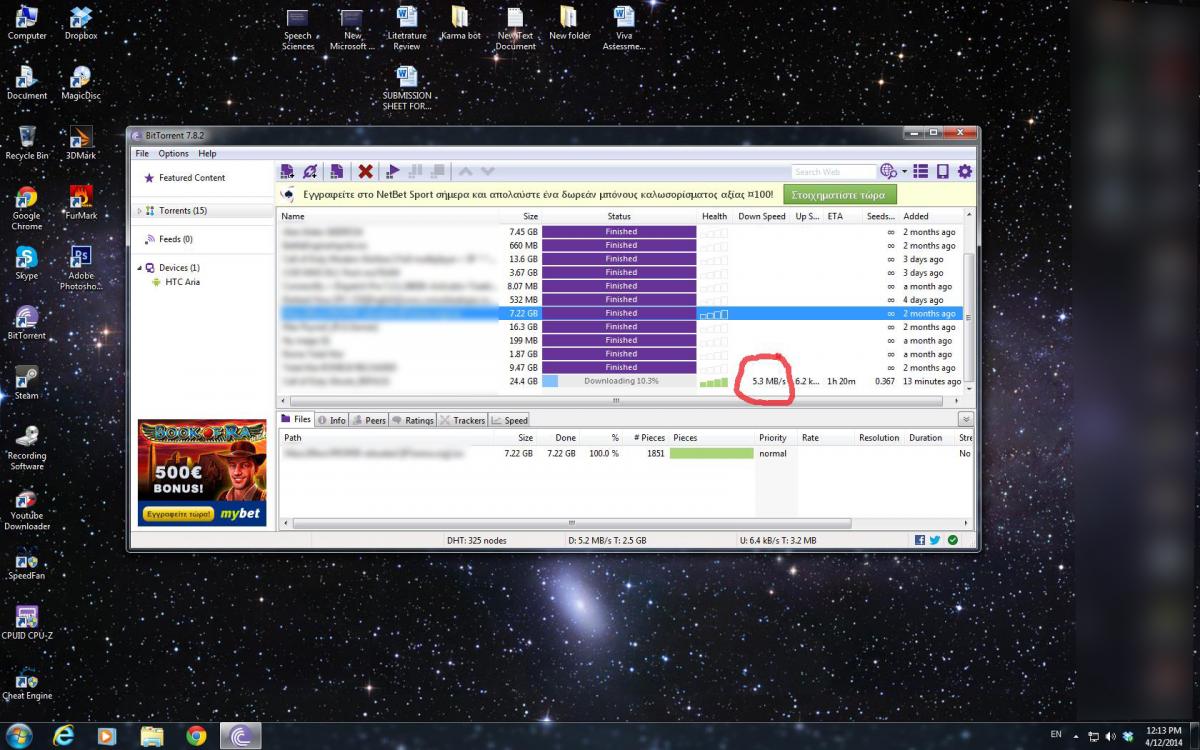1200x750 pixels.
Task: Sort torrents by the Status column
Action: pyautogui.click(x=619, y=216)
